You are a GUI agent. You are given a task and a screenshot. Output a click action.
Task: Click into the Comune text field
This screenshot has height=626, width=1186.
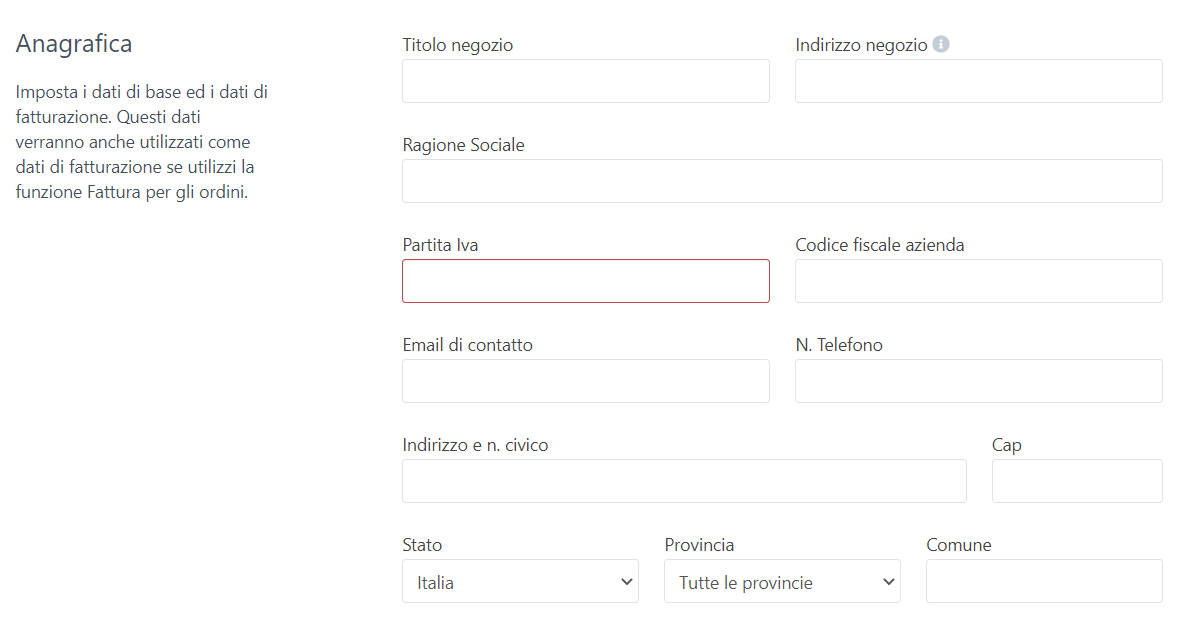[x=1044, y=581]
